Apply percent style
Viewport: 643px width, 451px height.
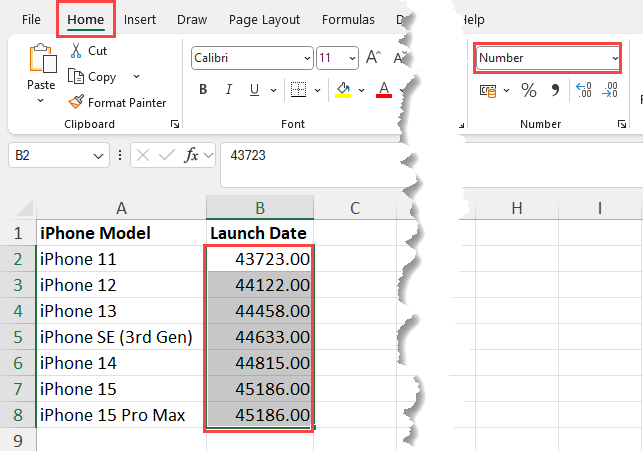[529, 90]
